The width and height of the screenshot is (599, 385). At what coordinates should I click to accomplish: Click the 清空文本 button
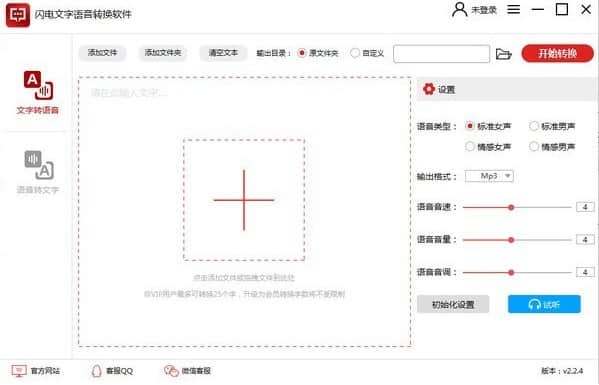coord(223,53)
